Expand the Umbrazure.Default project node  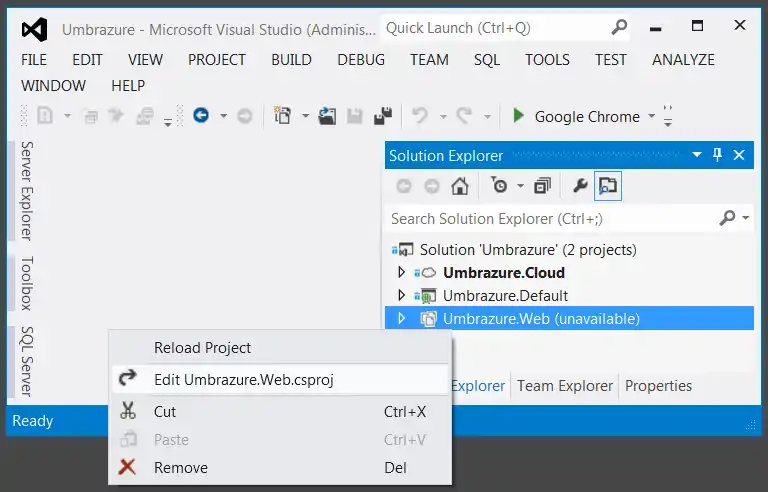(x=401, y=295)
